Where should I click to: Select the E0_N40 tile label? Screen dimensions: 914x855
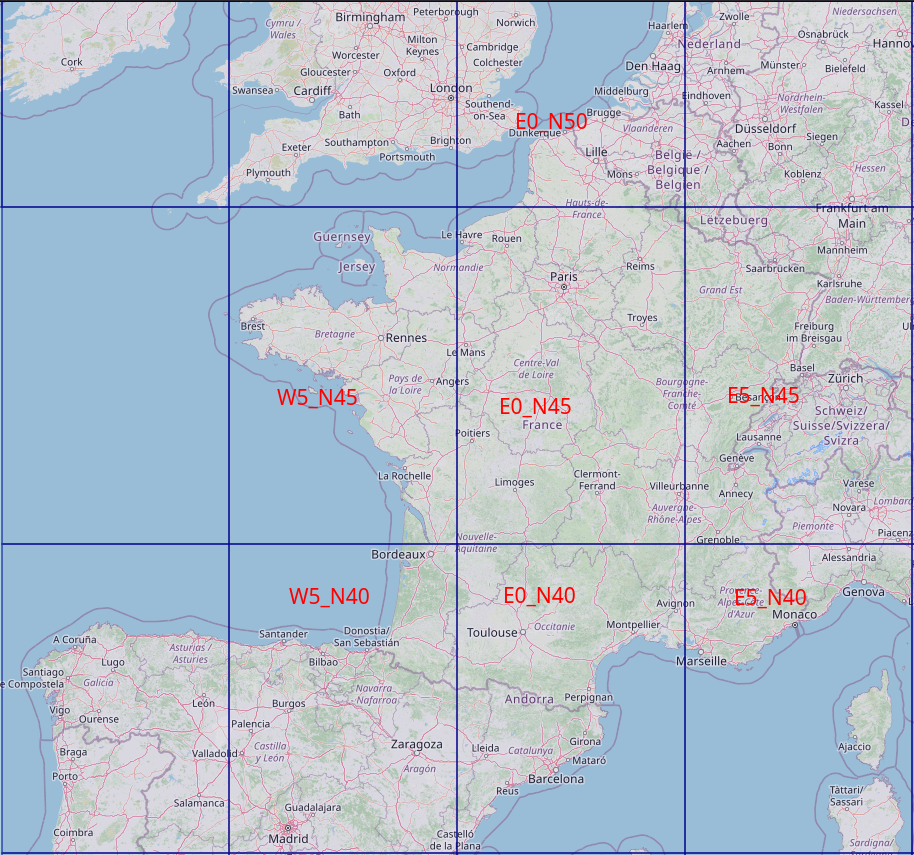pyautogui.click(x=539, y=595)
